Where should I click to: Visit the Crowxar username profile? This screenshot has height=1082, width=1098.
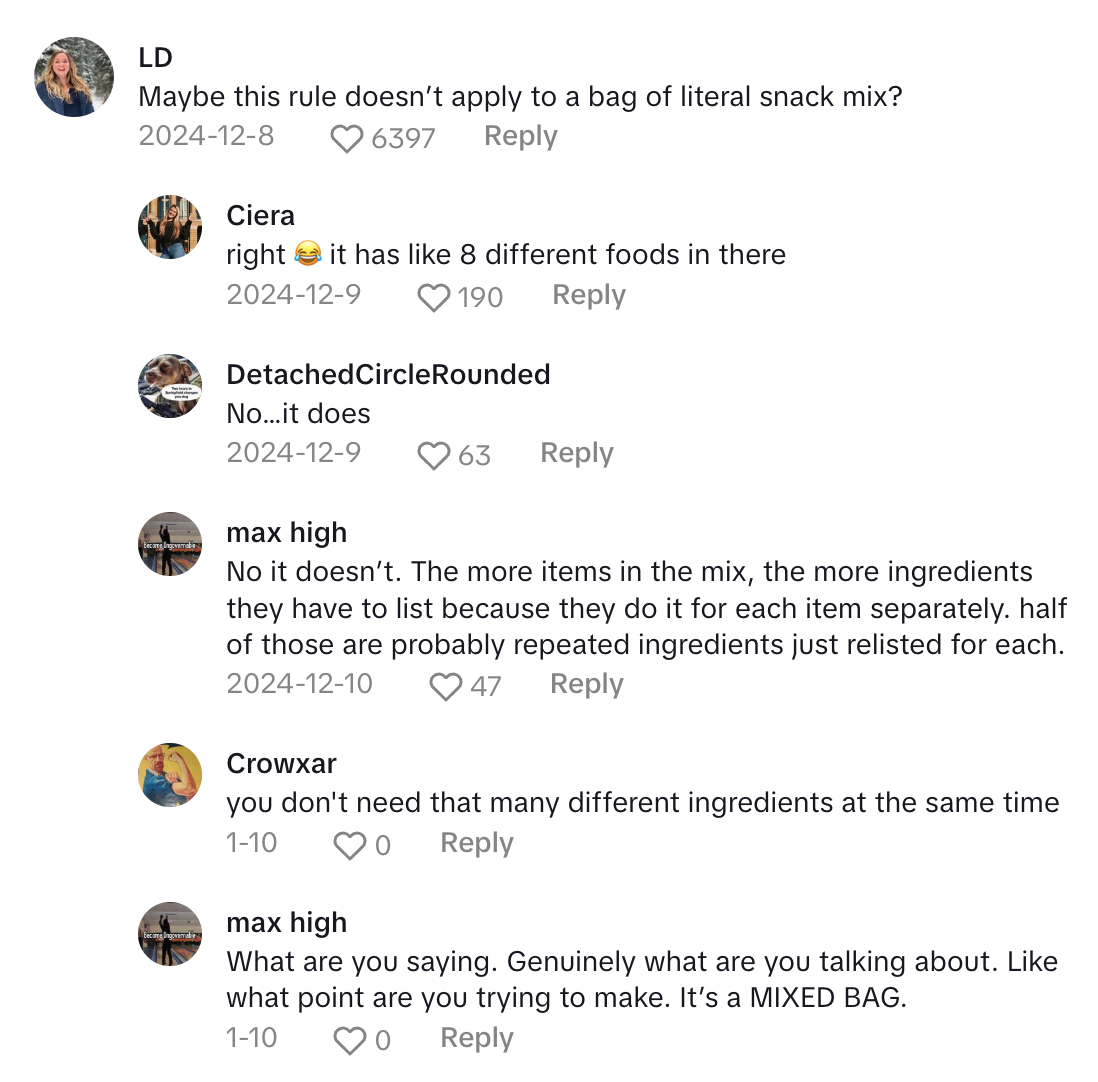(281, 764)
